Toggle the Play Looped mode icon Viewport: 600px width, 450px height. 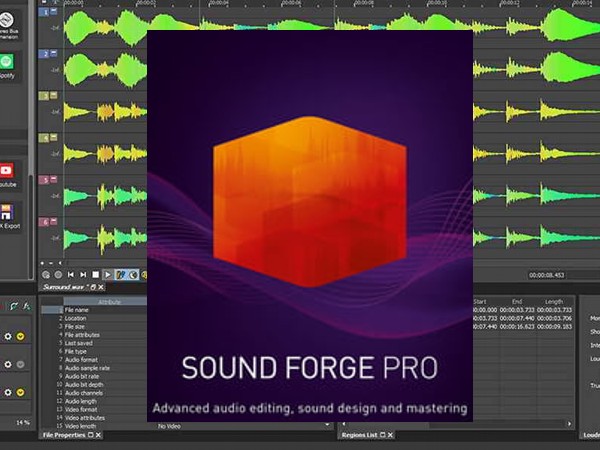click(121, 275)
